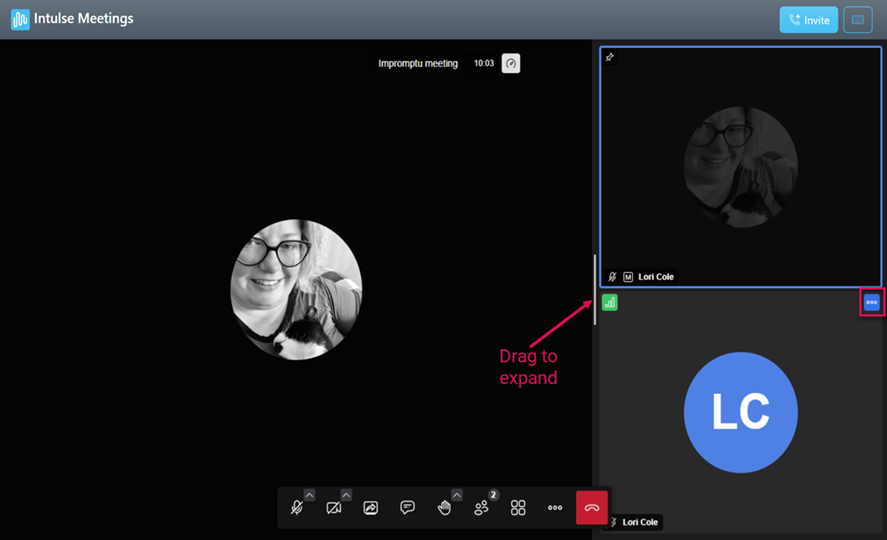This screenshot has height=540, width=887.
Task: Click the Intulse Meetings logo icon
Action: 20,19
